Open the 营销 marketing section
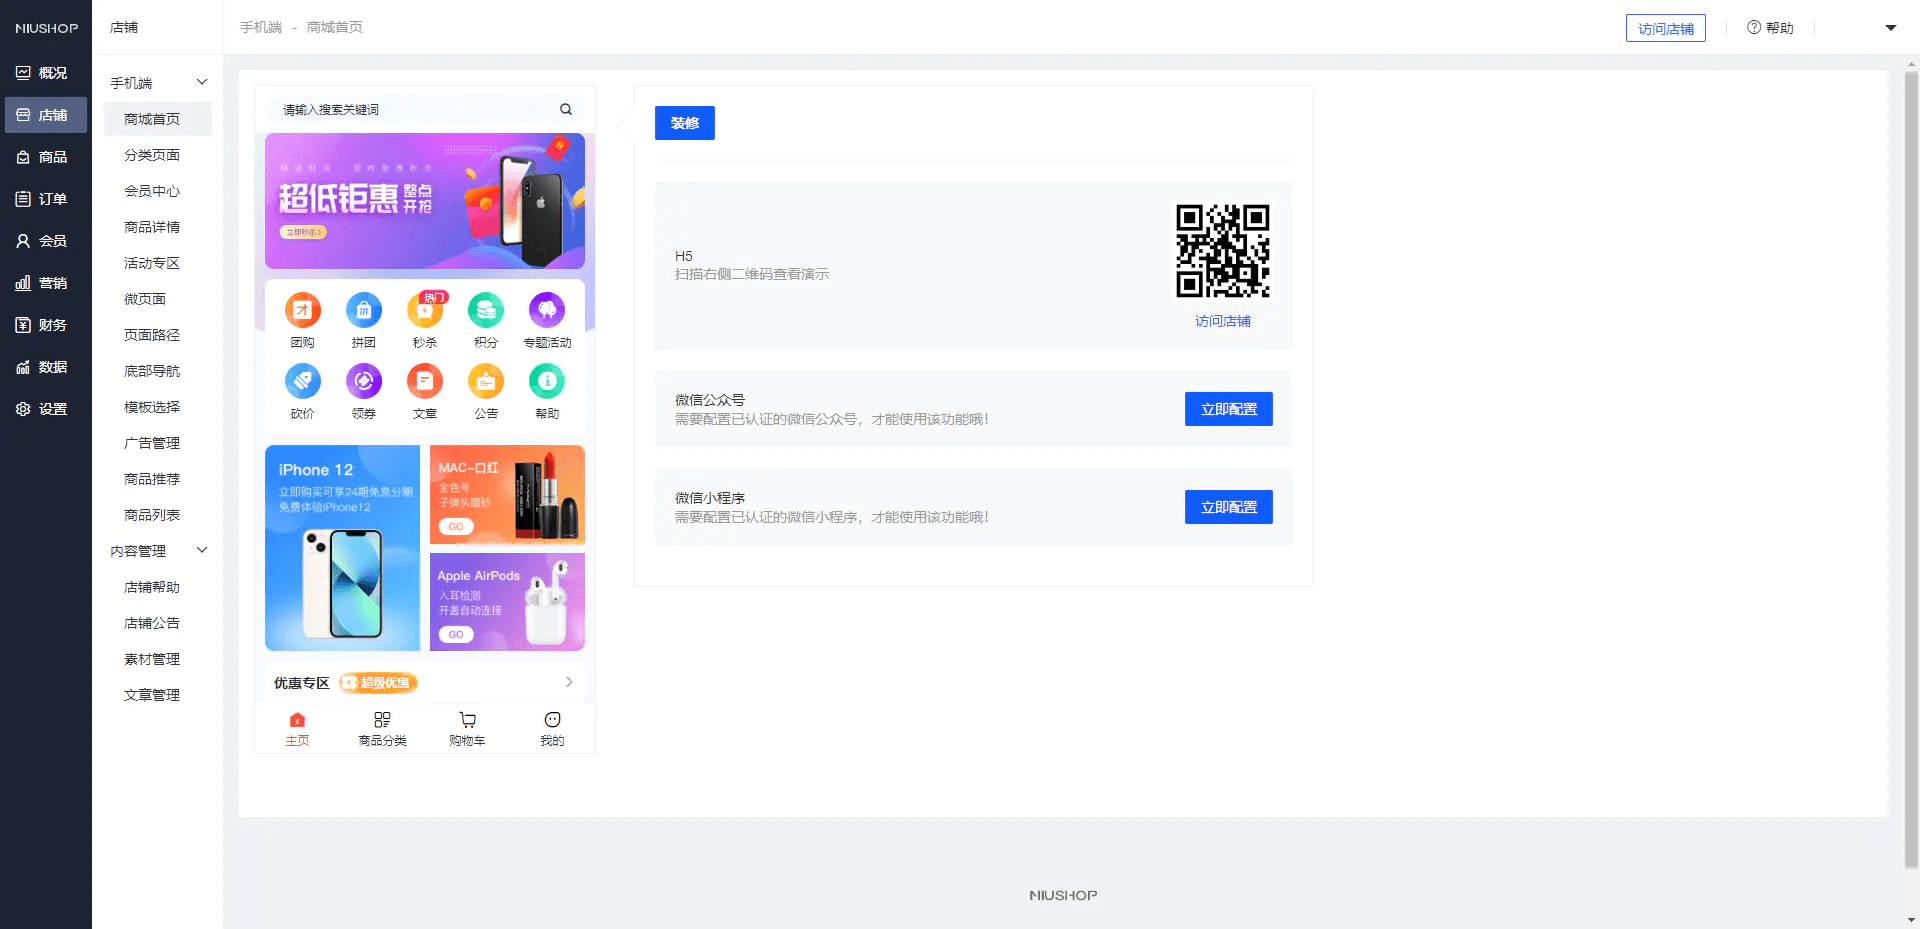The image size is (1920, 929). point(45,282)
